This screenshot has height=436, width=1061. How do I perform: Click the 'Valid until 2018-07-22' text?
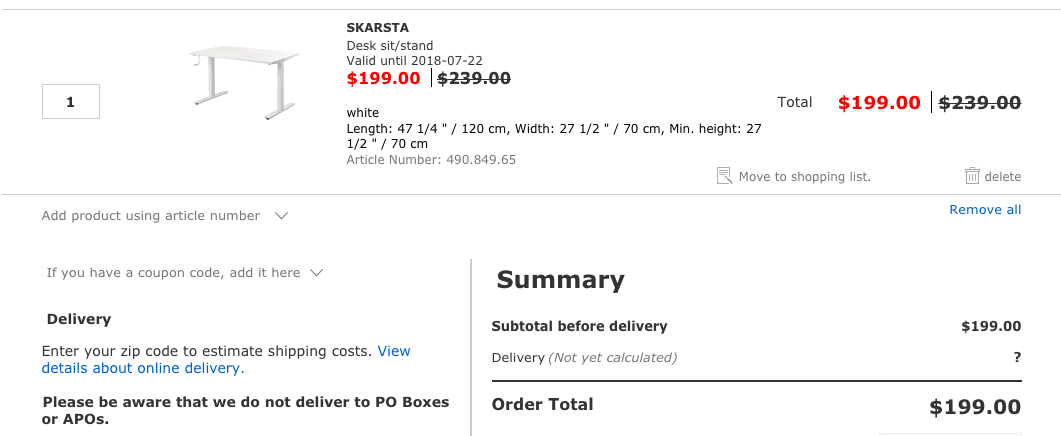415,61
